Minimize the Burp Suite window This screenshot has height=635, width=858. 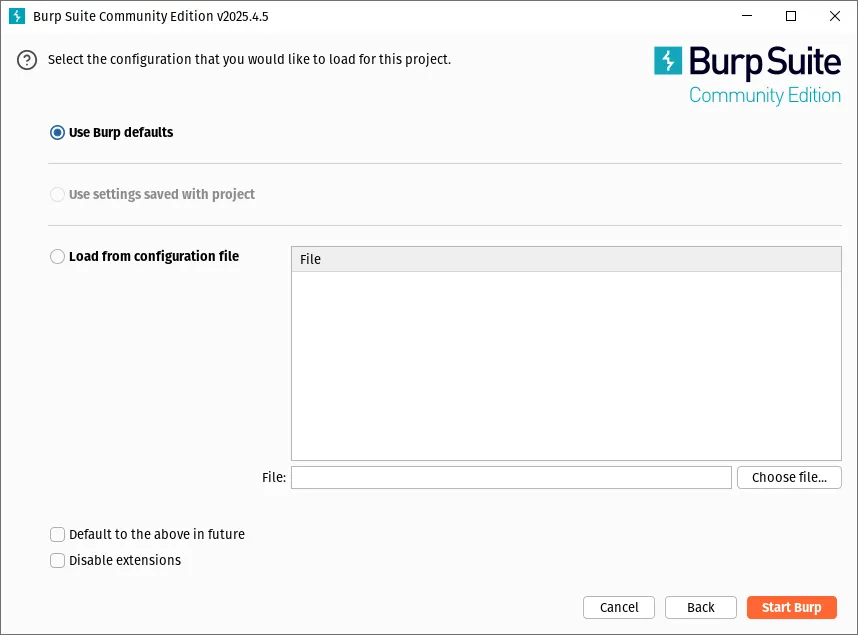click(x=747, y=16)
